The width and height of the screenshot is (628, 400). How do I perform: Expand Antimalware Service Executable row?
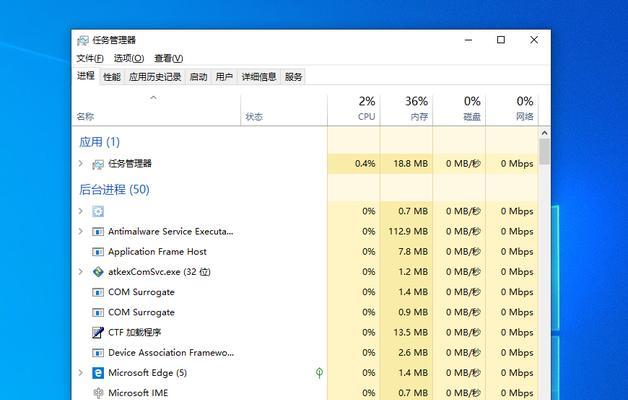click(x=81, y=231)
